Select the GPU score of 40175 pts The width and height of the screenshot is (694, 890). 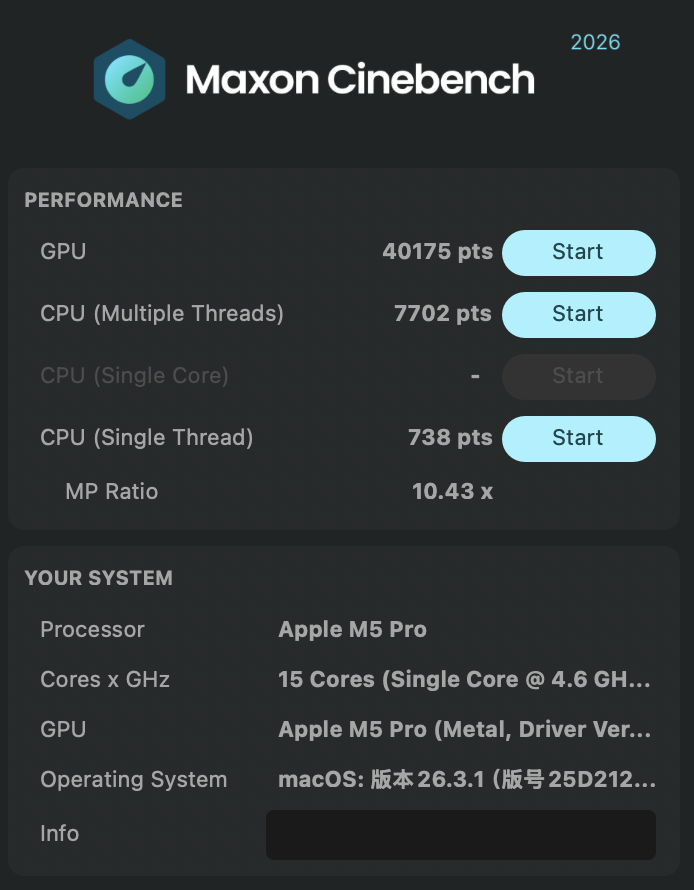437,252
